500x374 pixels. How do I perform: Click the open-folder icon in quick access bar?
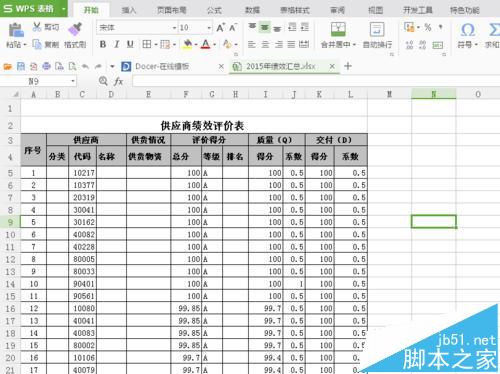pyautogui.click(x=8, y=67)
